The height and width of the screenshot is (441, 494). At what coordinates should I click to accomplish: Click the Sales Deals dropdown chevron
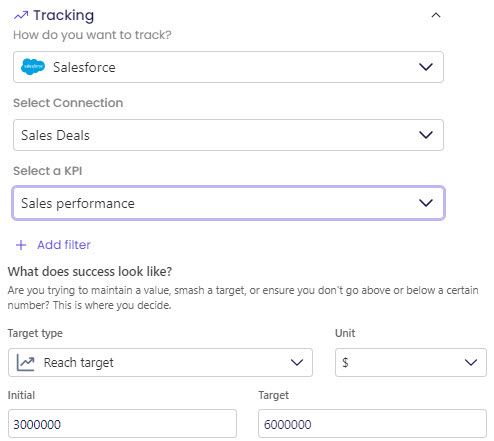click(426, 135)
